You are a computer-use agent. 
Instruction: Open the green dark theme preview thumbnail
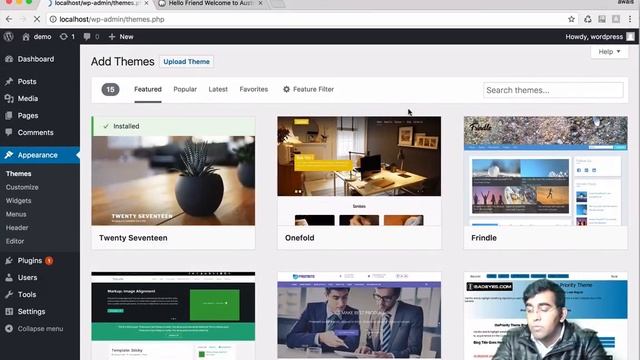pos(173,316)
